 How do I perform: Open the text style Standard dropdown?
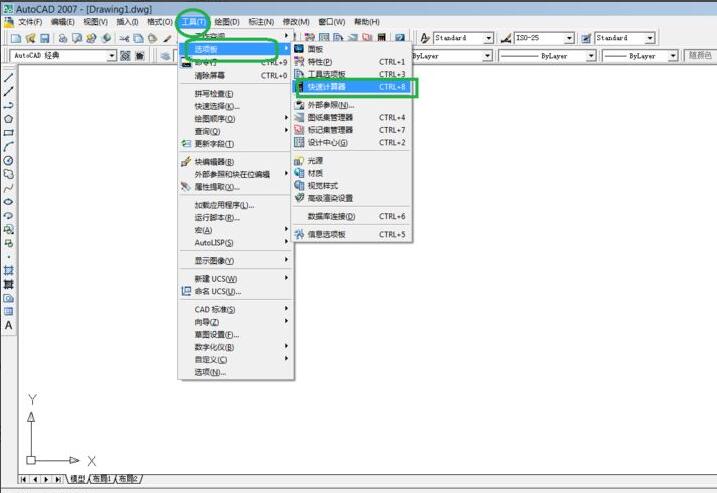[488, 38]
